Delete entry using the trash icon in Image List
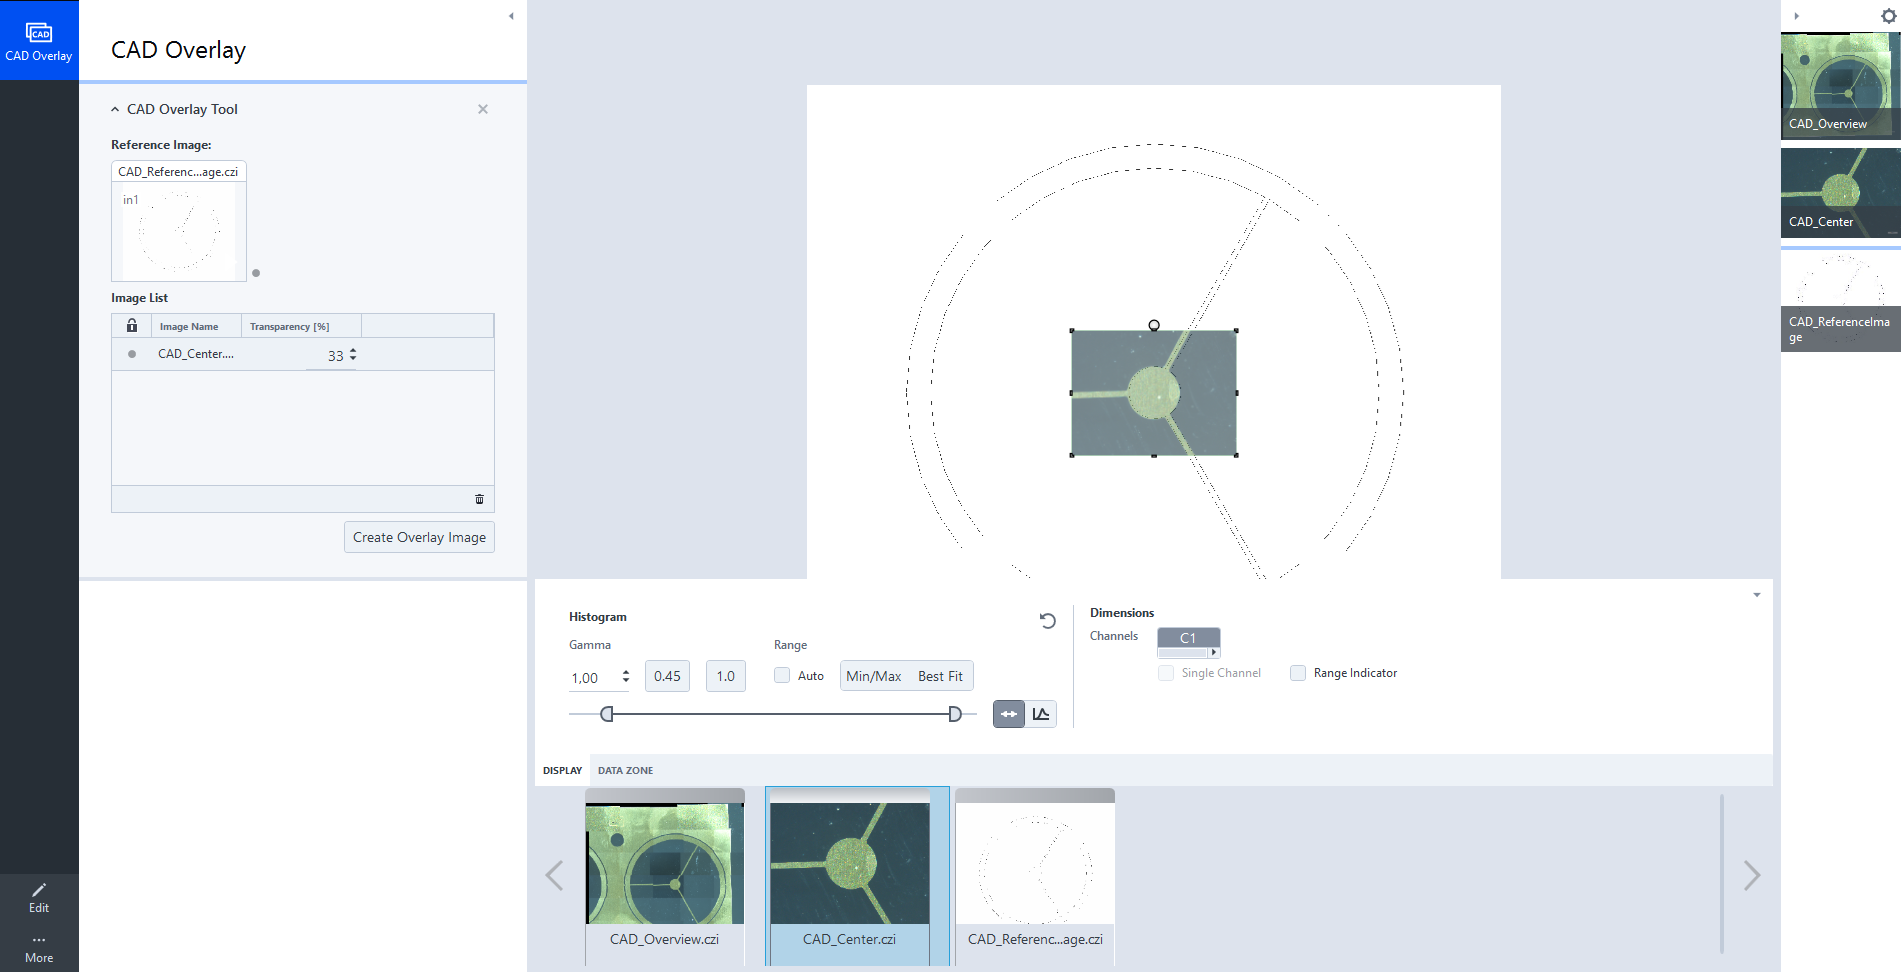1901x972 pixels. [x=479, y=498]
